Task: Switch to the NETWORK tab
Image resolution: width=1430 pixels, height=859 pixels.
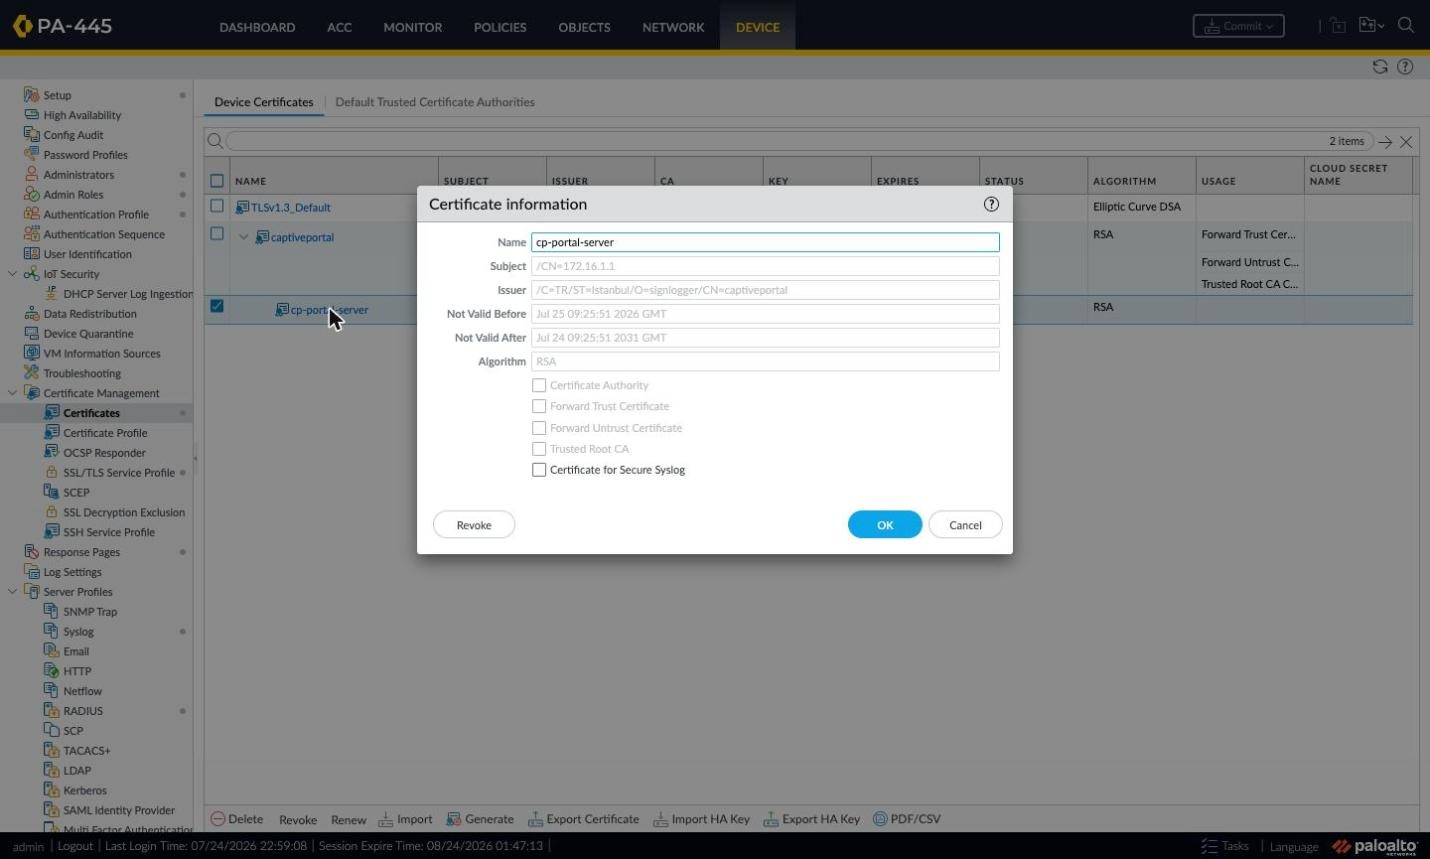Action: (x=673, y=27)
